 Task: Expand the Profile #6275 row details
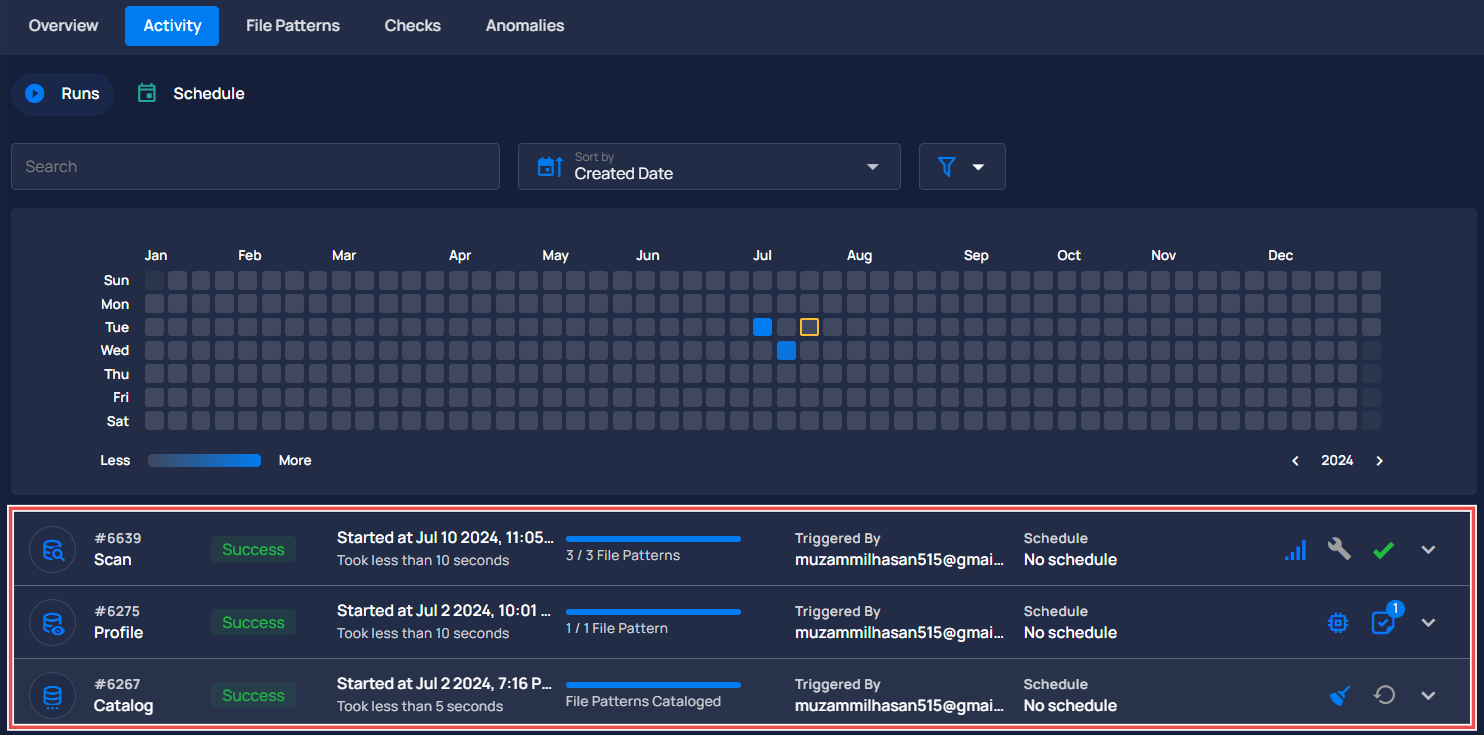1428,622
